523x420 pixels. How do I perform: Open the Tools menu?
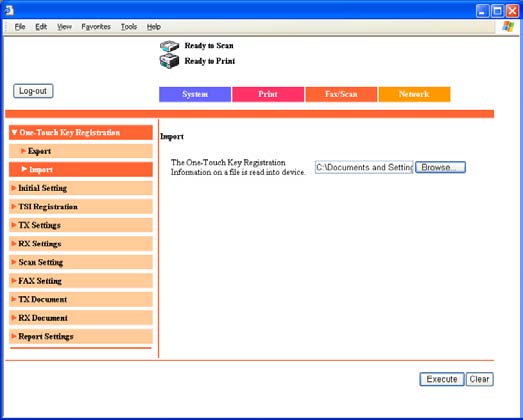(x=129, y=27)
